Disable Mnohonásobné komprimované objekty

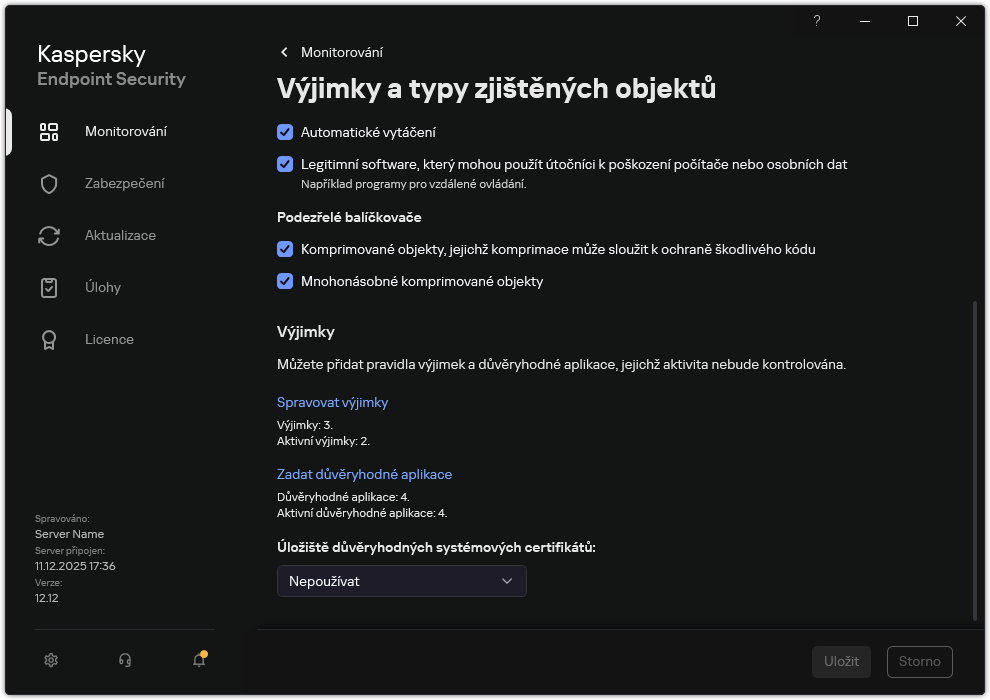pos(285,281)
